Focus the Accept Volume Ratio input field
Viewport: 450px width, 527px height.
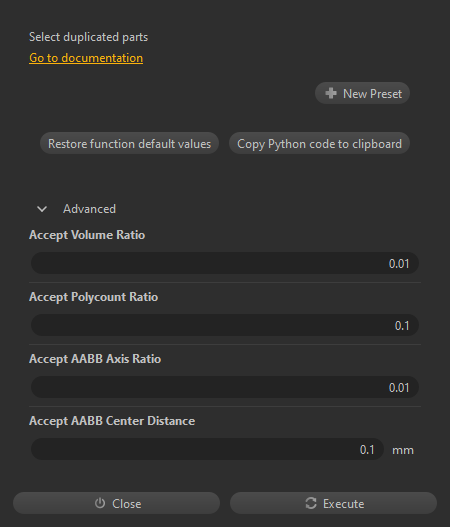click(225, 263)
